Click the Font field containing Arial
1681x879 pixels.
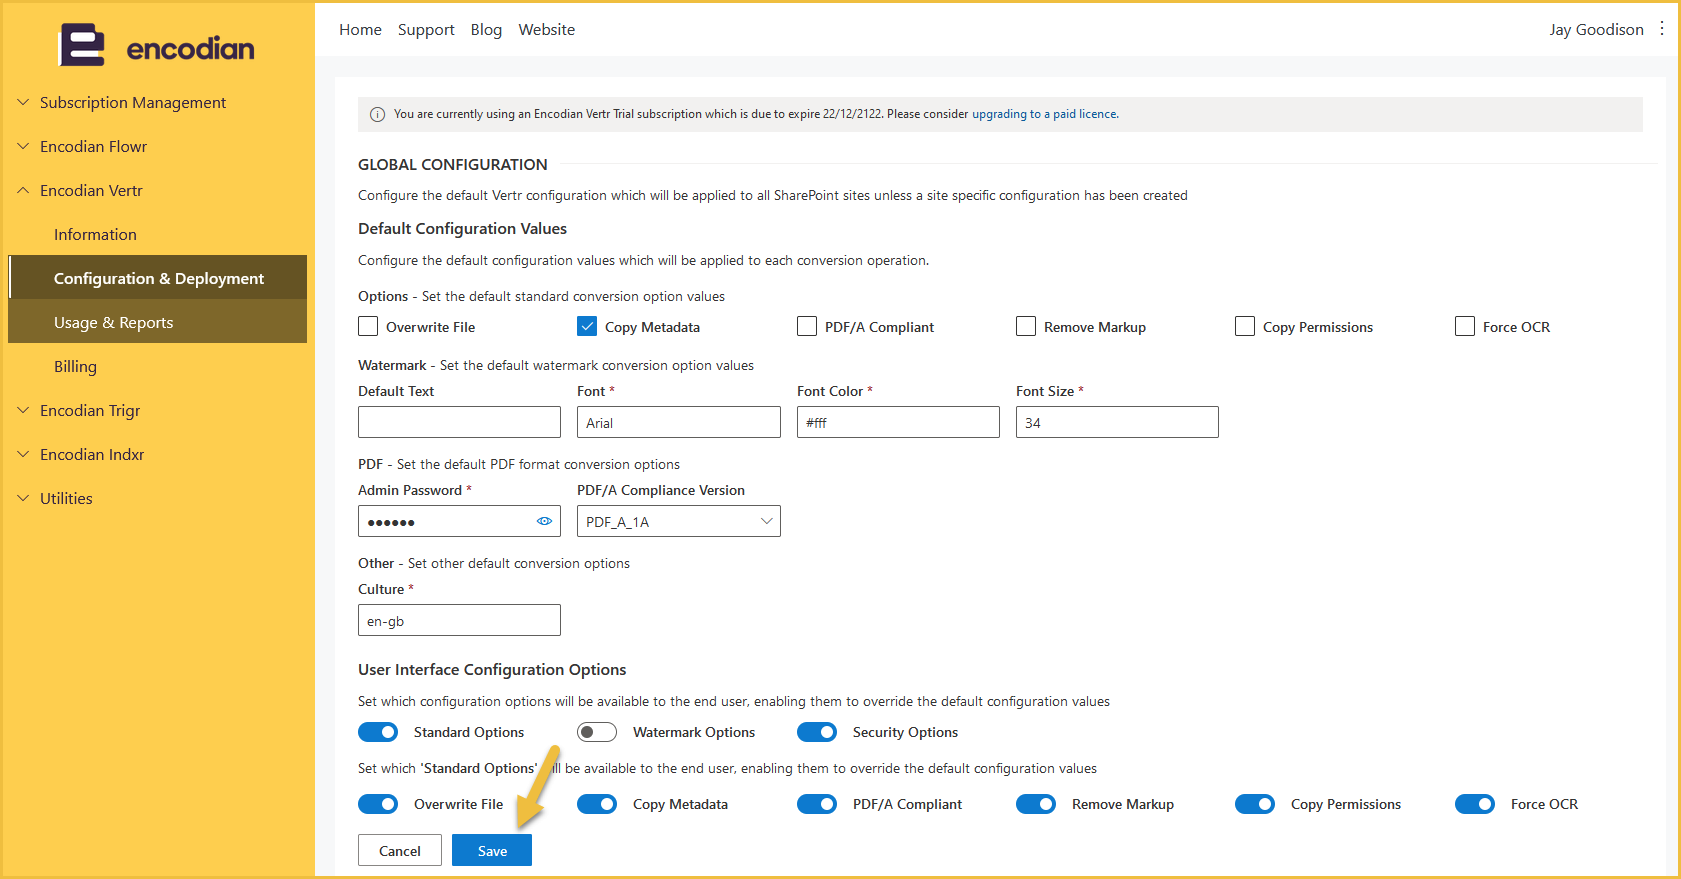point(679,422)
